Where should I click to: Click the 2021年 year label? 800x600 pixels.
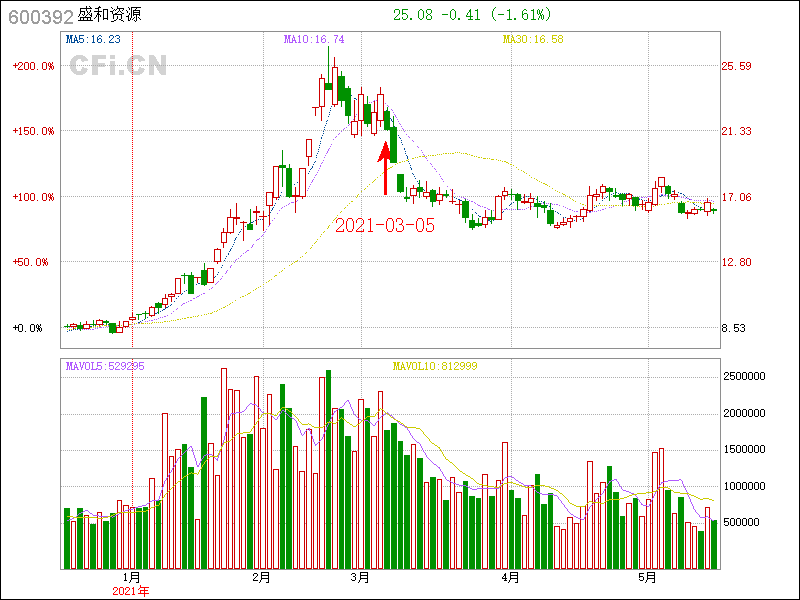tap(130, 592)
